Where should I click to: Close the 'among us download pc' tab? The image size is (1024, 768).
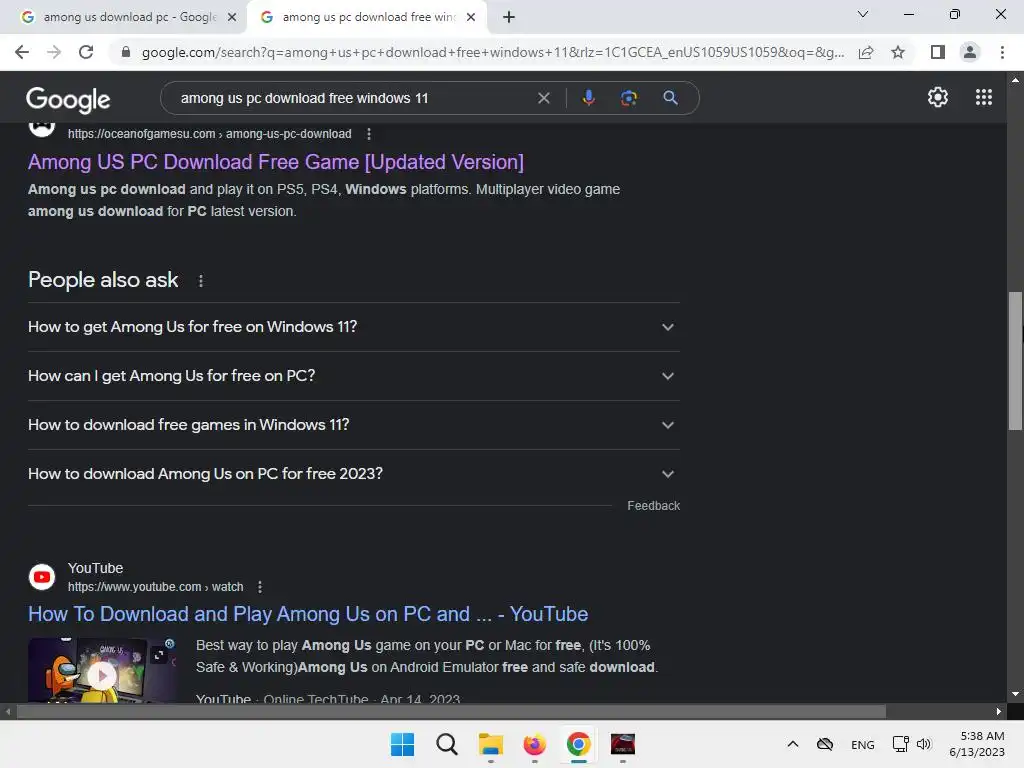(x=232, y=18)
